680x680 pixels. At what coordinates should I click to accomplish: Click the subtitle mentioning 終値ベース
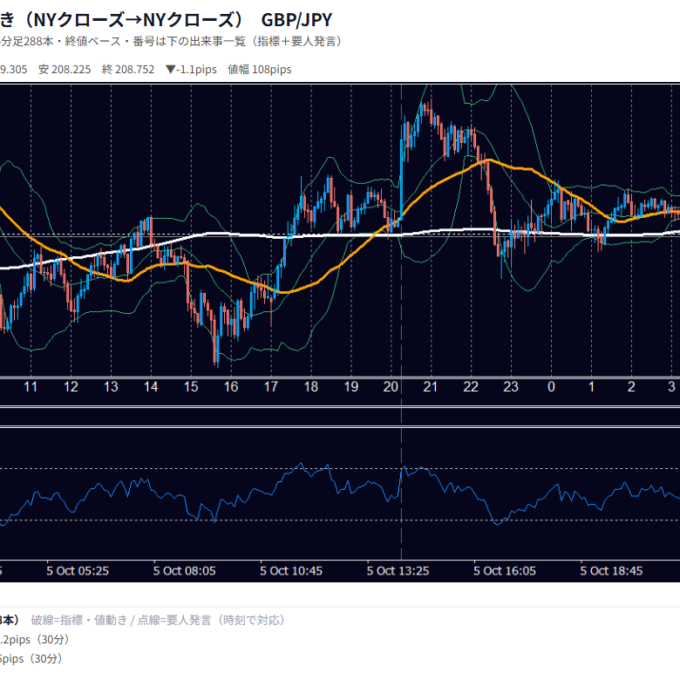pos(170,42)
